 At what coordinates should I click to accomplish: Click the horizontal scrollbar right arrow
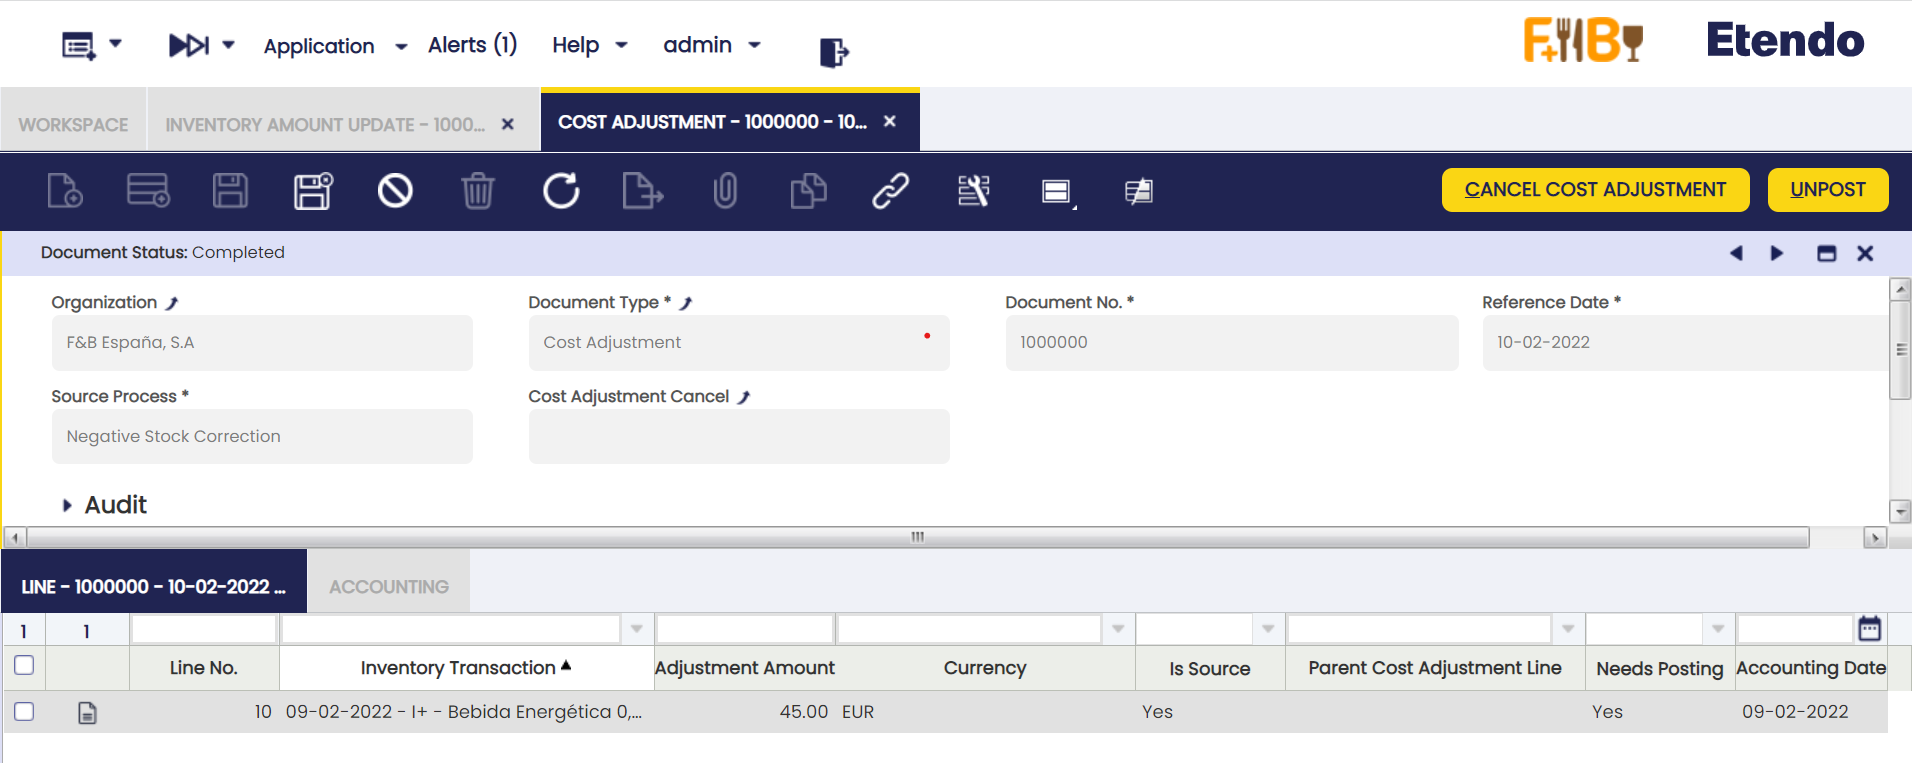1874,538
